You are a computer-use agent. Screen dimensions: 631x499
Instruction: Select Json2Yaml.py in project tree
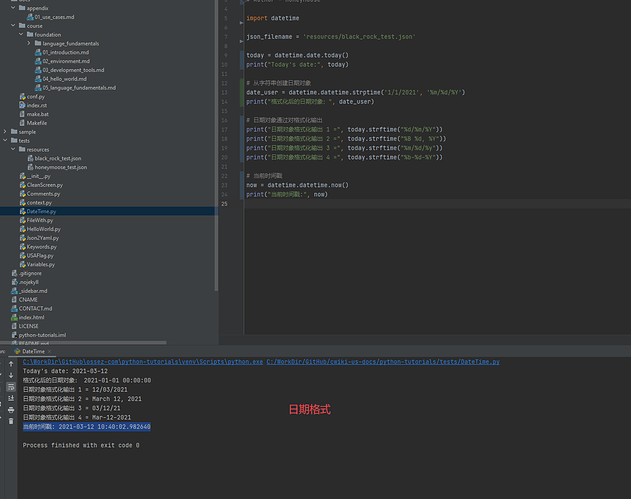coord(43,238)
